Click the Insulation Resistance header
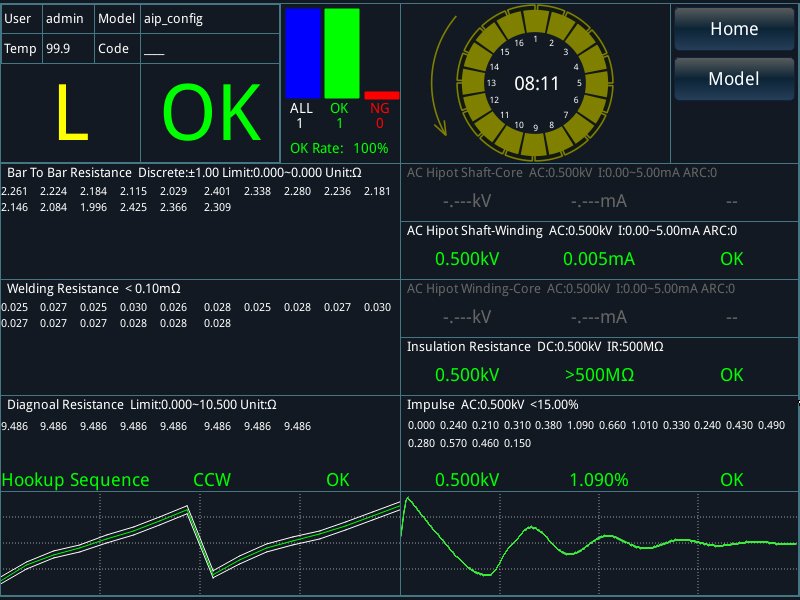Screen dimensions: 800x600 pos(535,347)
